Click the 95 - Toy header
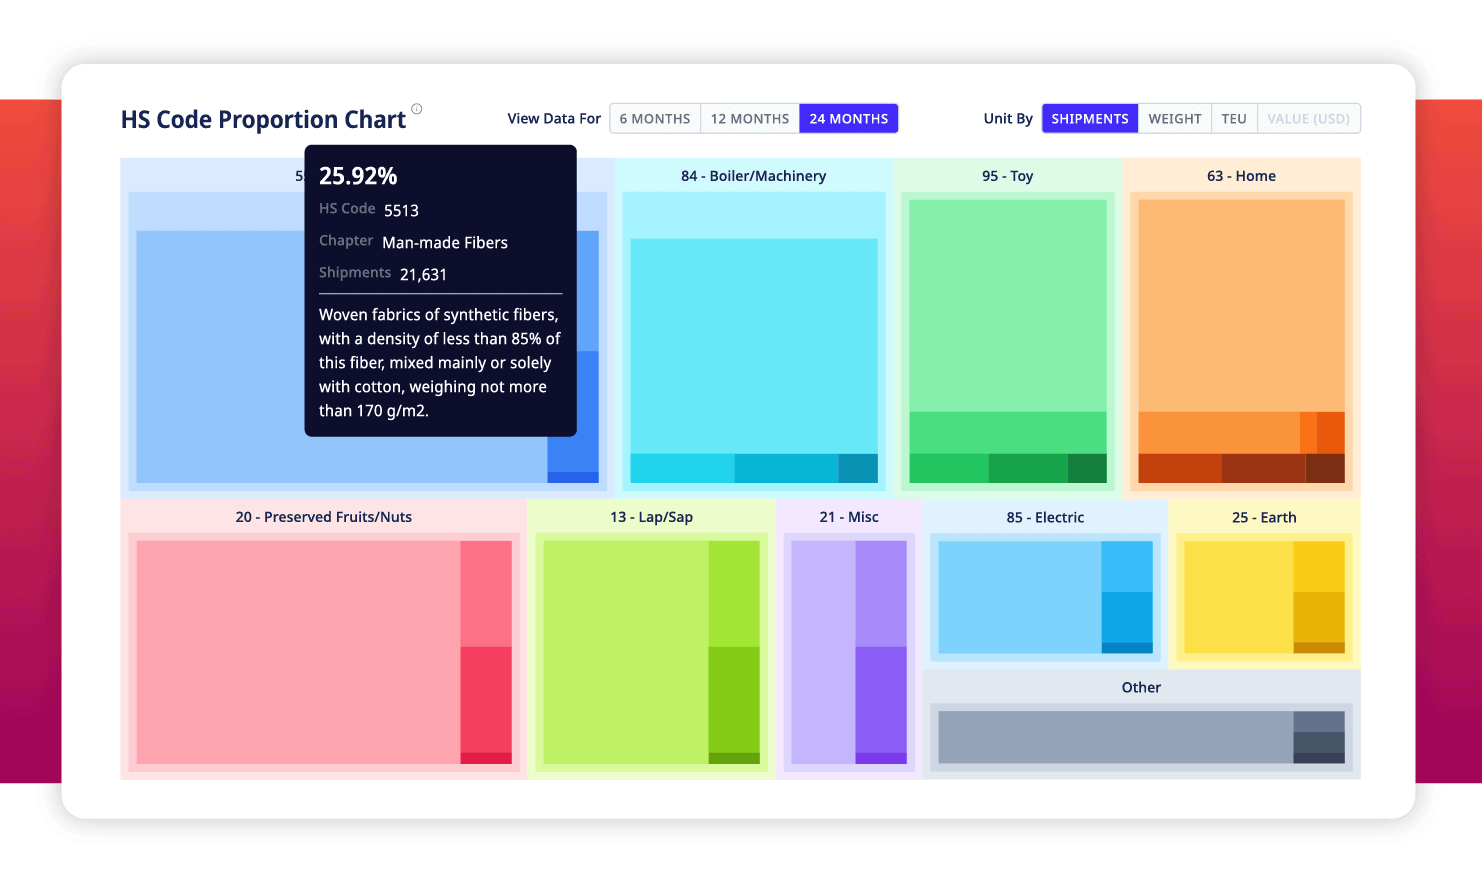Viewport: 1482px width, 883px height. click(1008, 176)
